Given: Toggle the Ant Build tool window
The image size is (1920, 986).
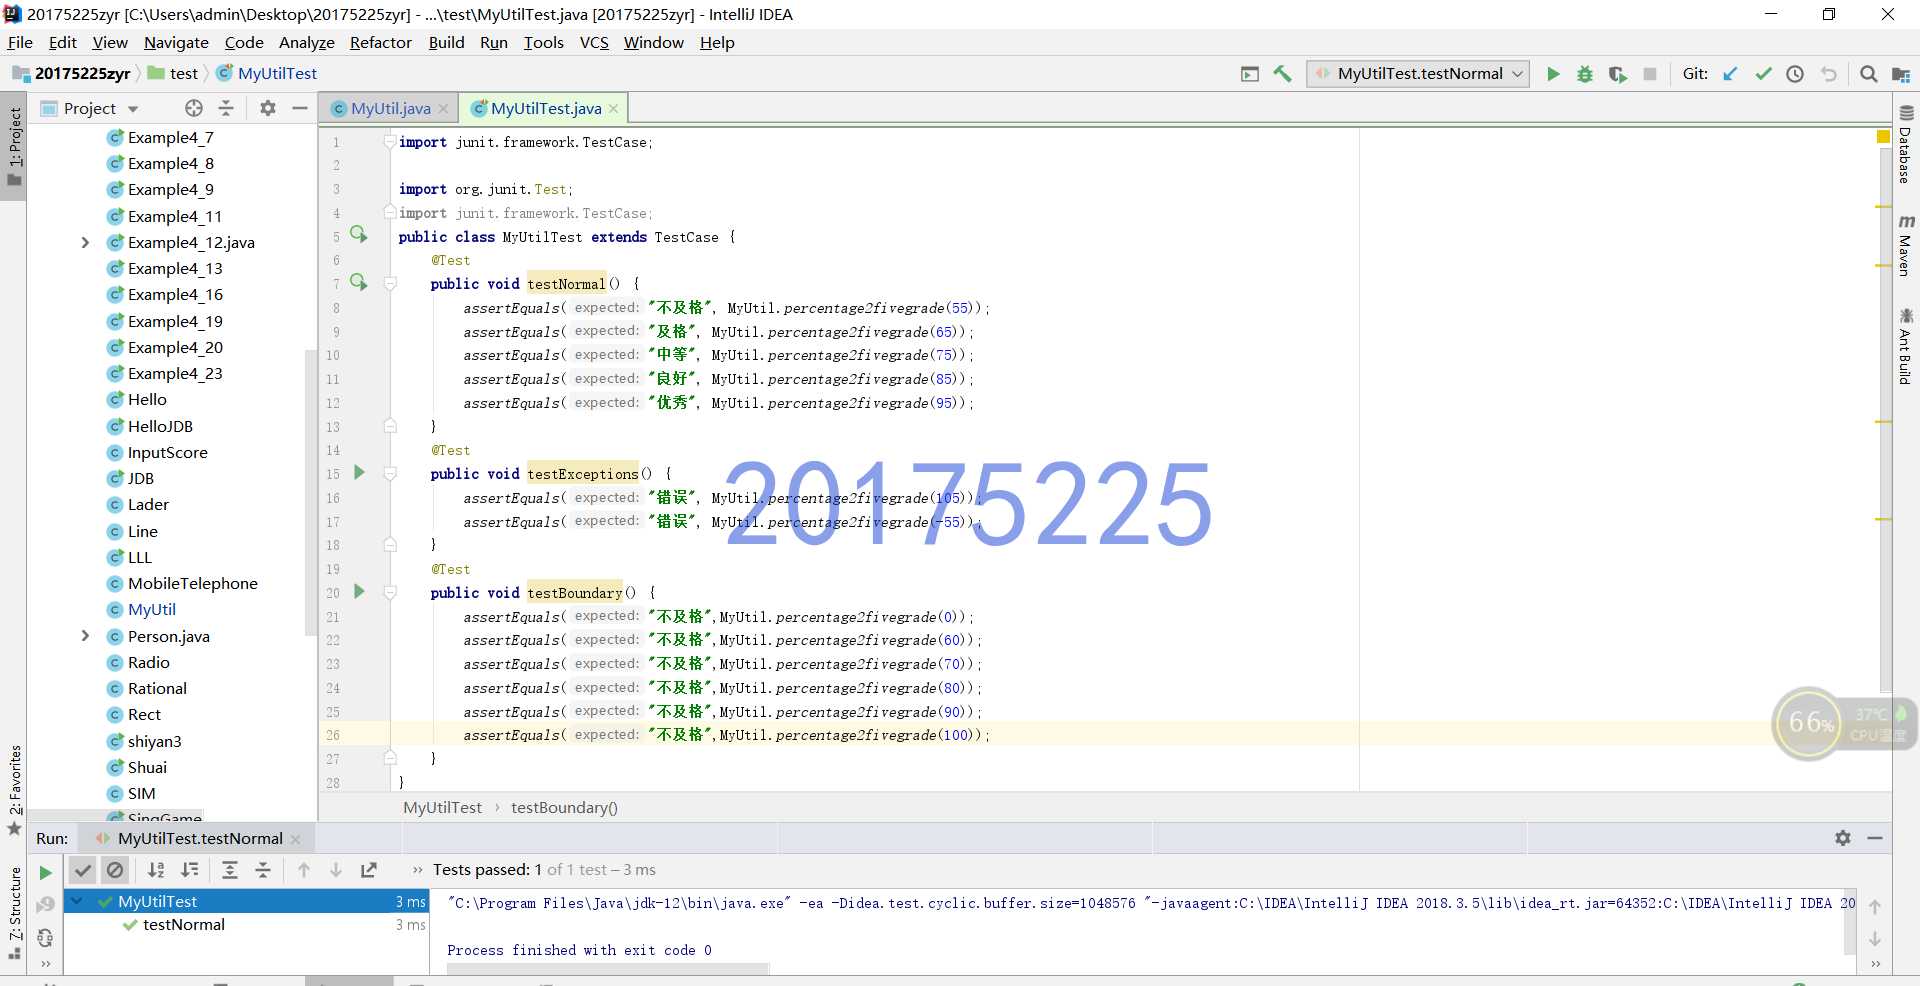Looking at the screenshot, I should click(x=1906, y=346).
